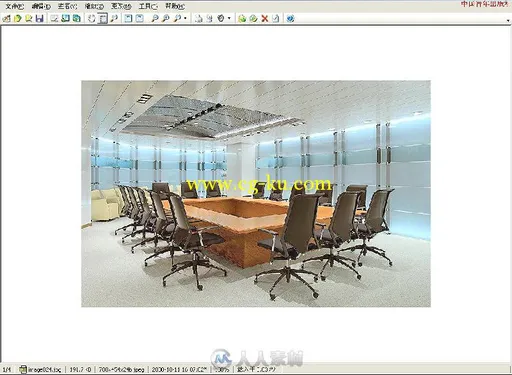Click the copy images icon
The height and width of the screenshot is (375, 512).
(77, 19)
